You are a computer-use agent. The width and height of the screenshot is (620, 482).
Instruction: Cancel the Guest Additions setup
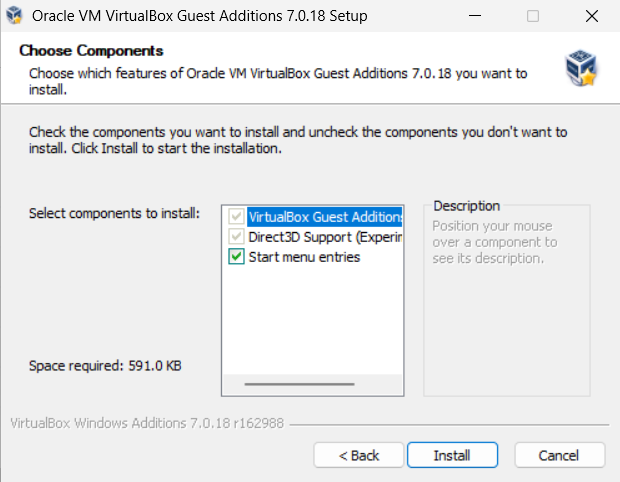coord(559,455)
